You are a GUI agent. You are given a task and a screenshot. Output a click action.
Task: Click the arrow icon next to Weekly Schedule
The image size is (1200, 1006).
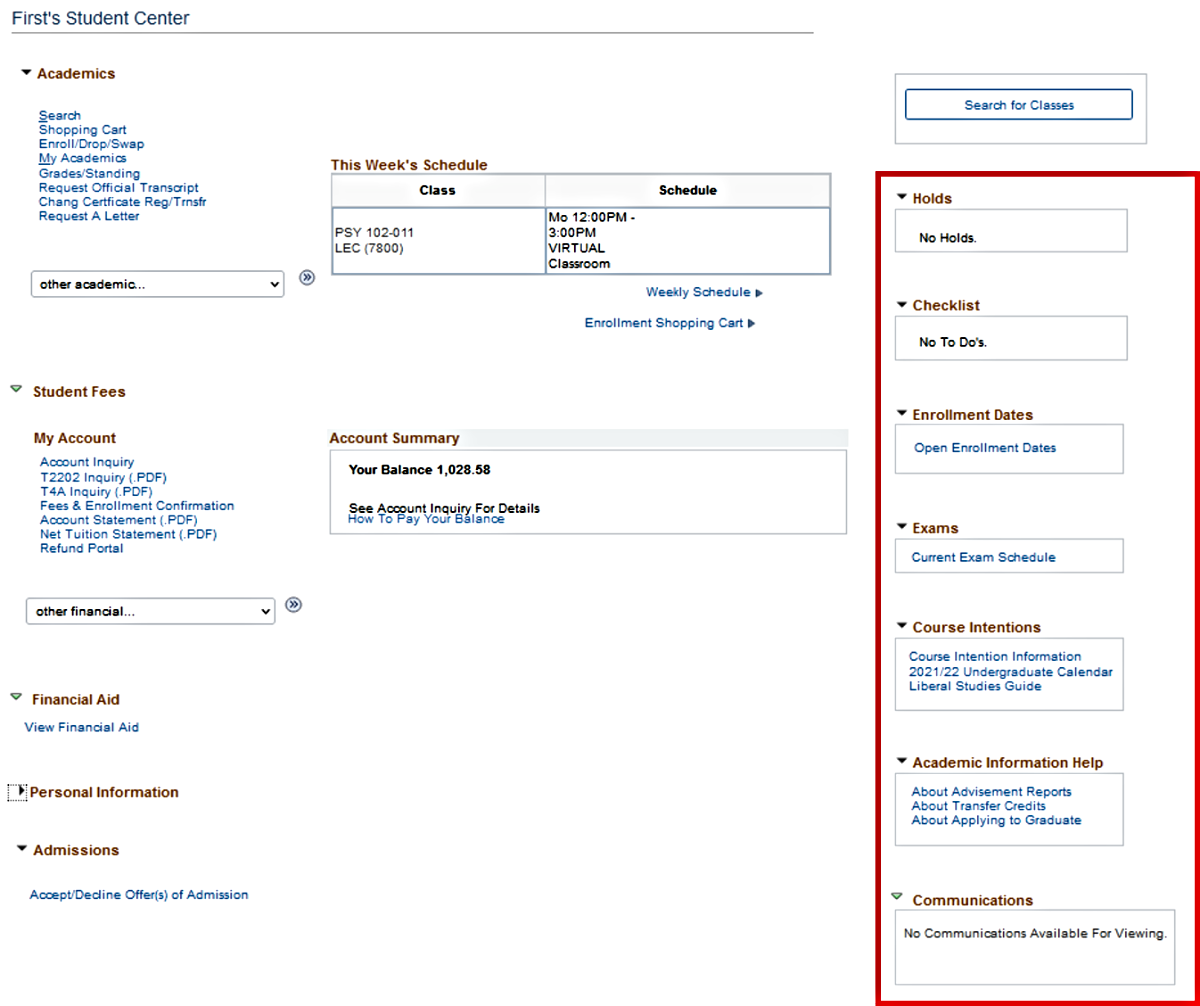[759, 293]
